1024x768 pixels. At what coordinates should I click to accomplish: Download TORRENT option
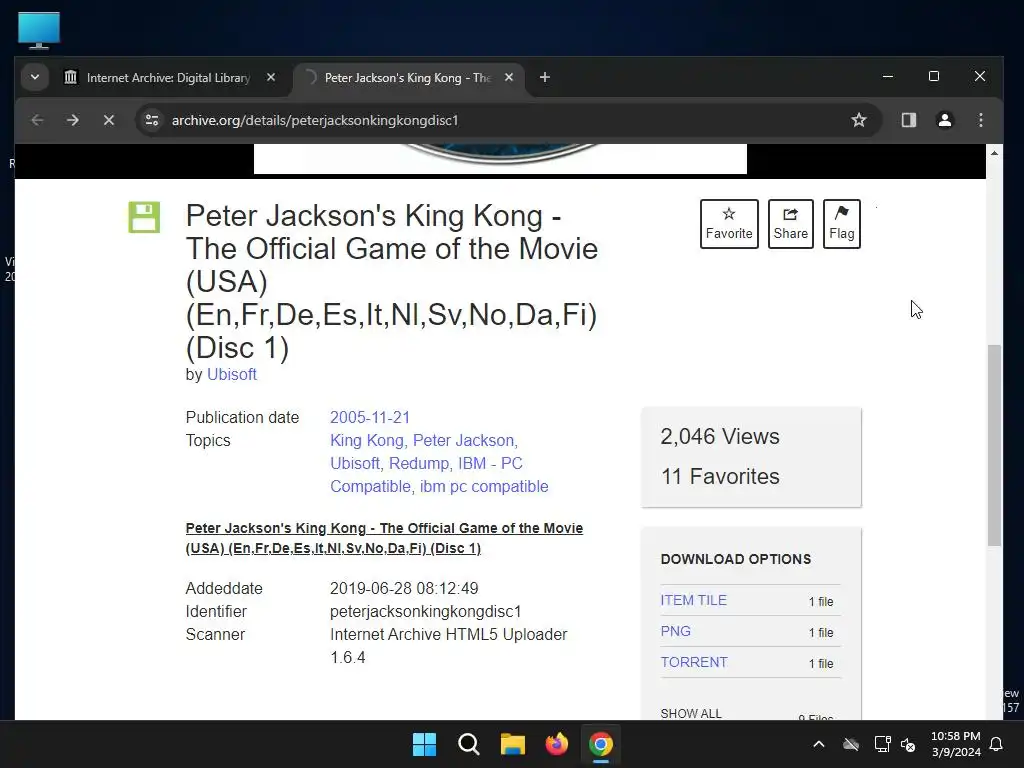click(x=694, y=662)
